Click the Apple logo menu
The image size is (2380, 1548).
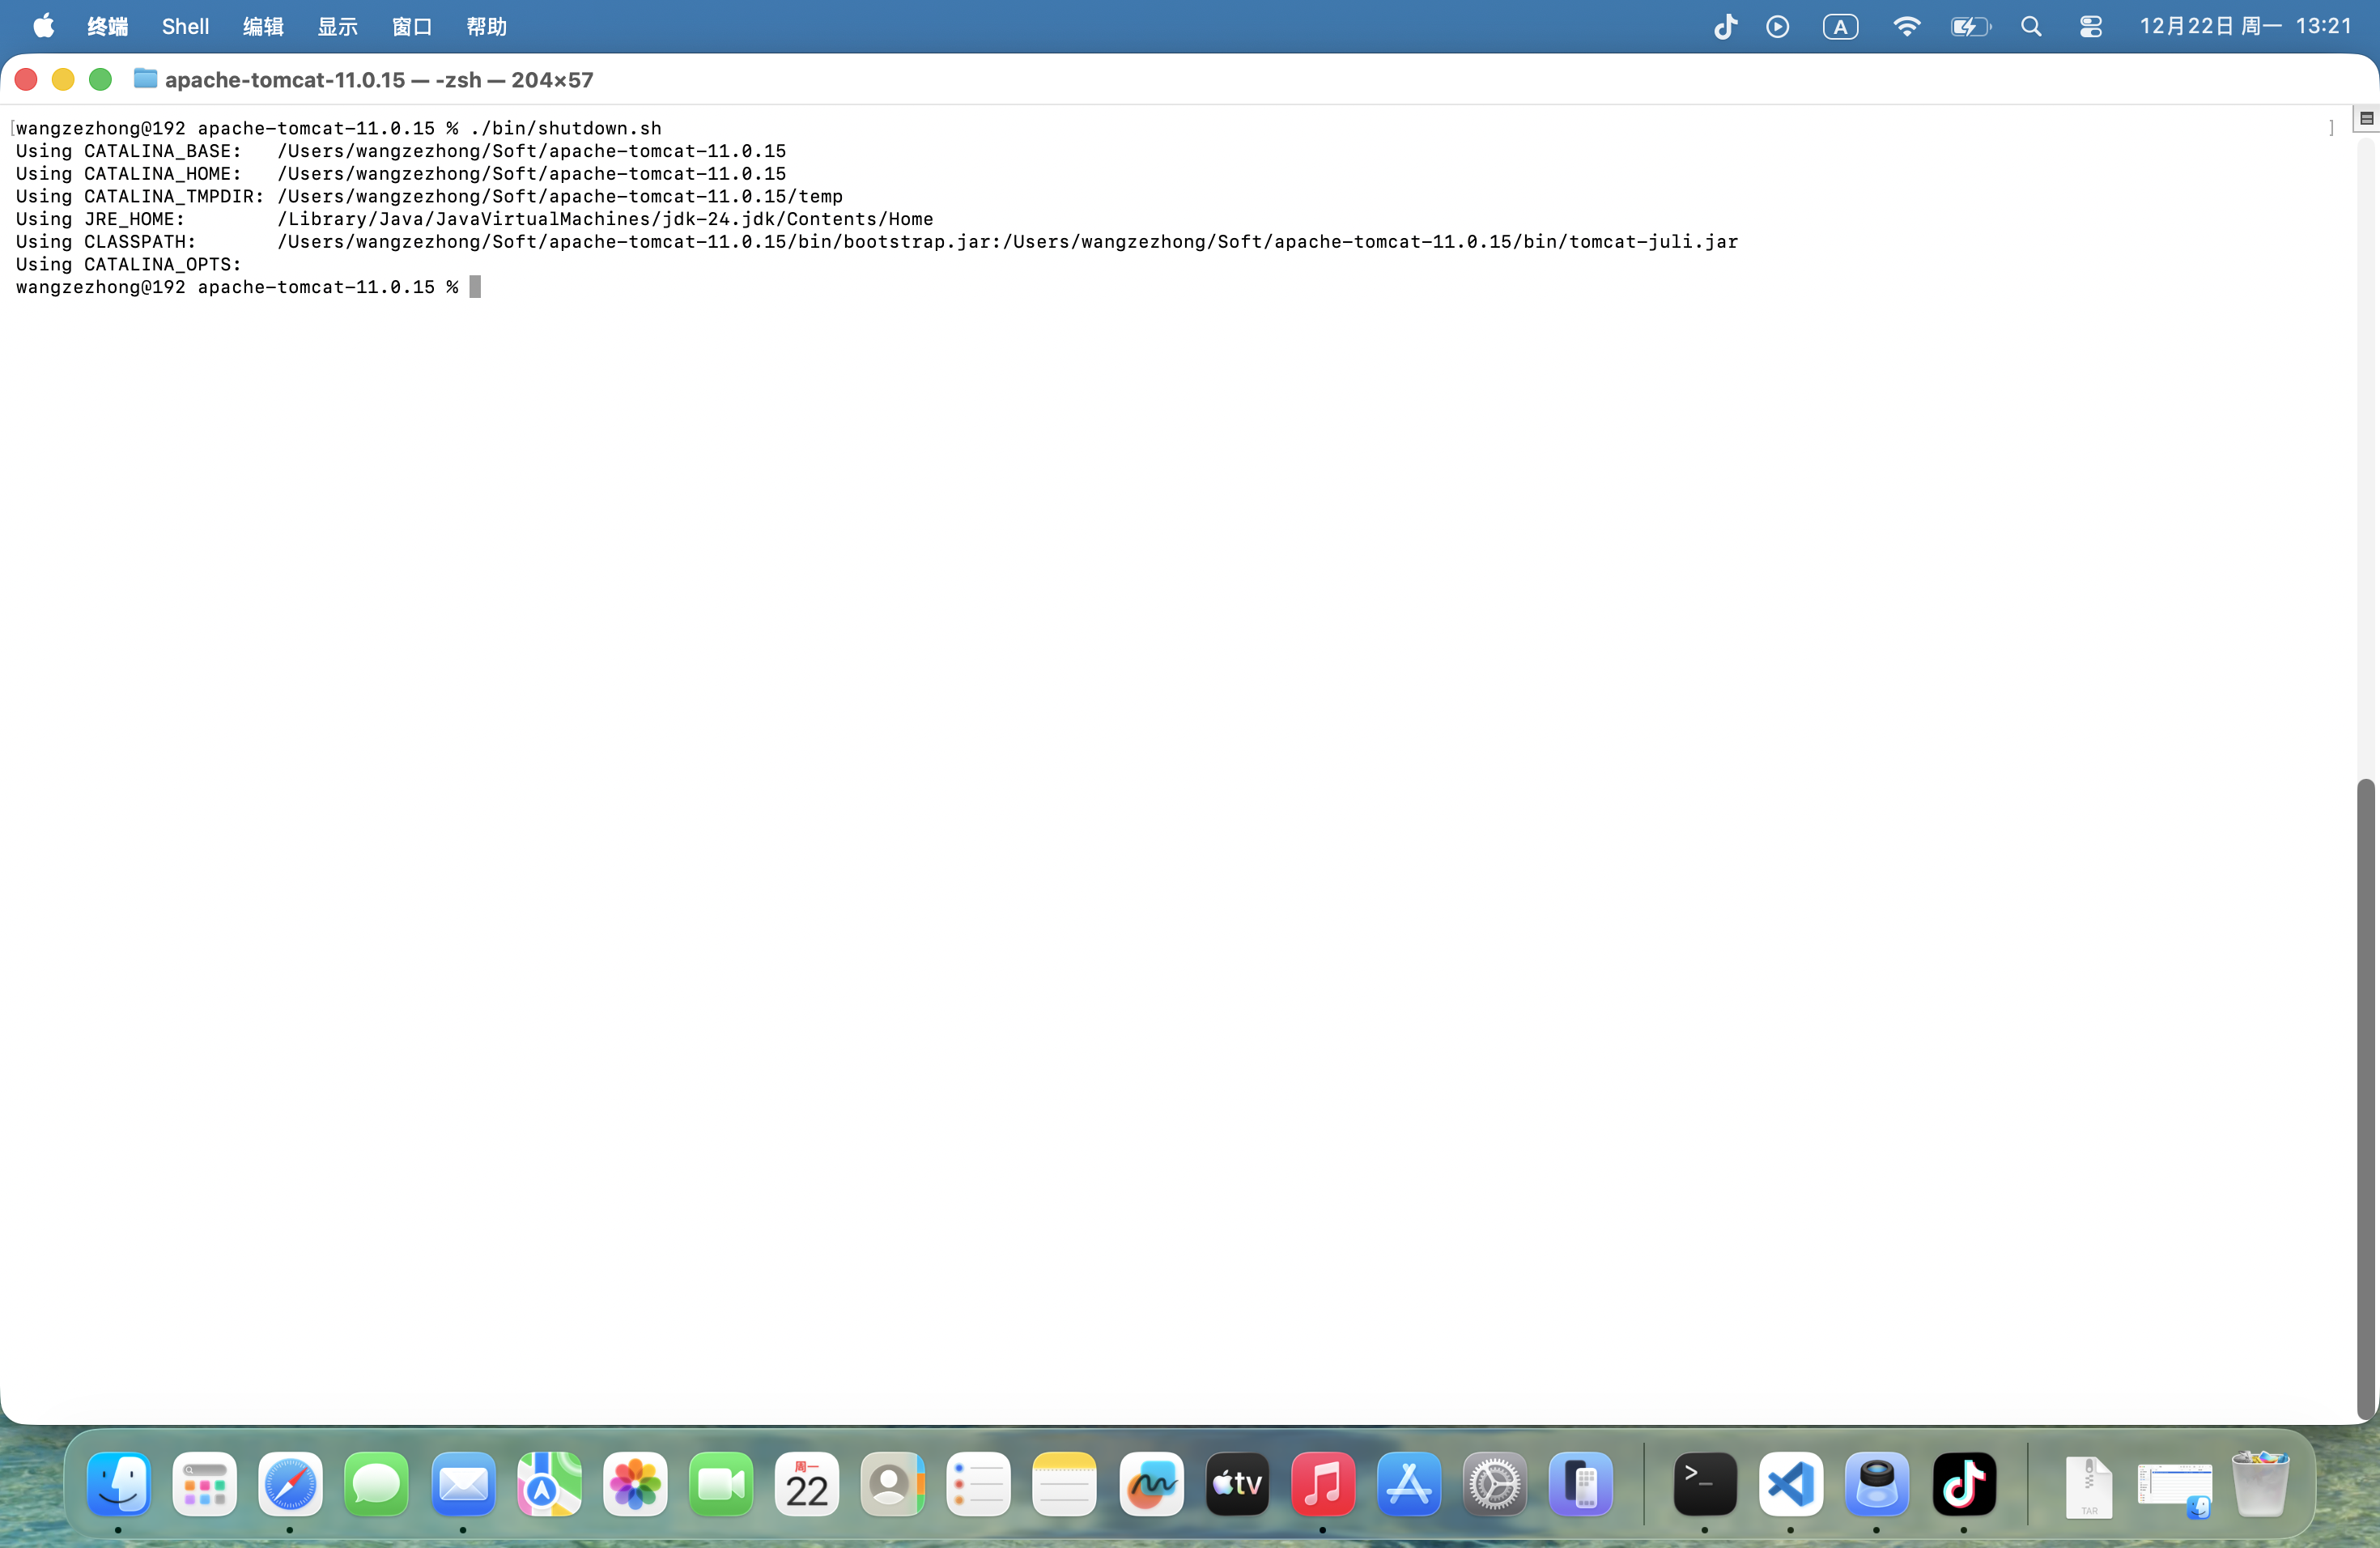click(x=43, y=26)
